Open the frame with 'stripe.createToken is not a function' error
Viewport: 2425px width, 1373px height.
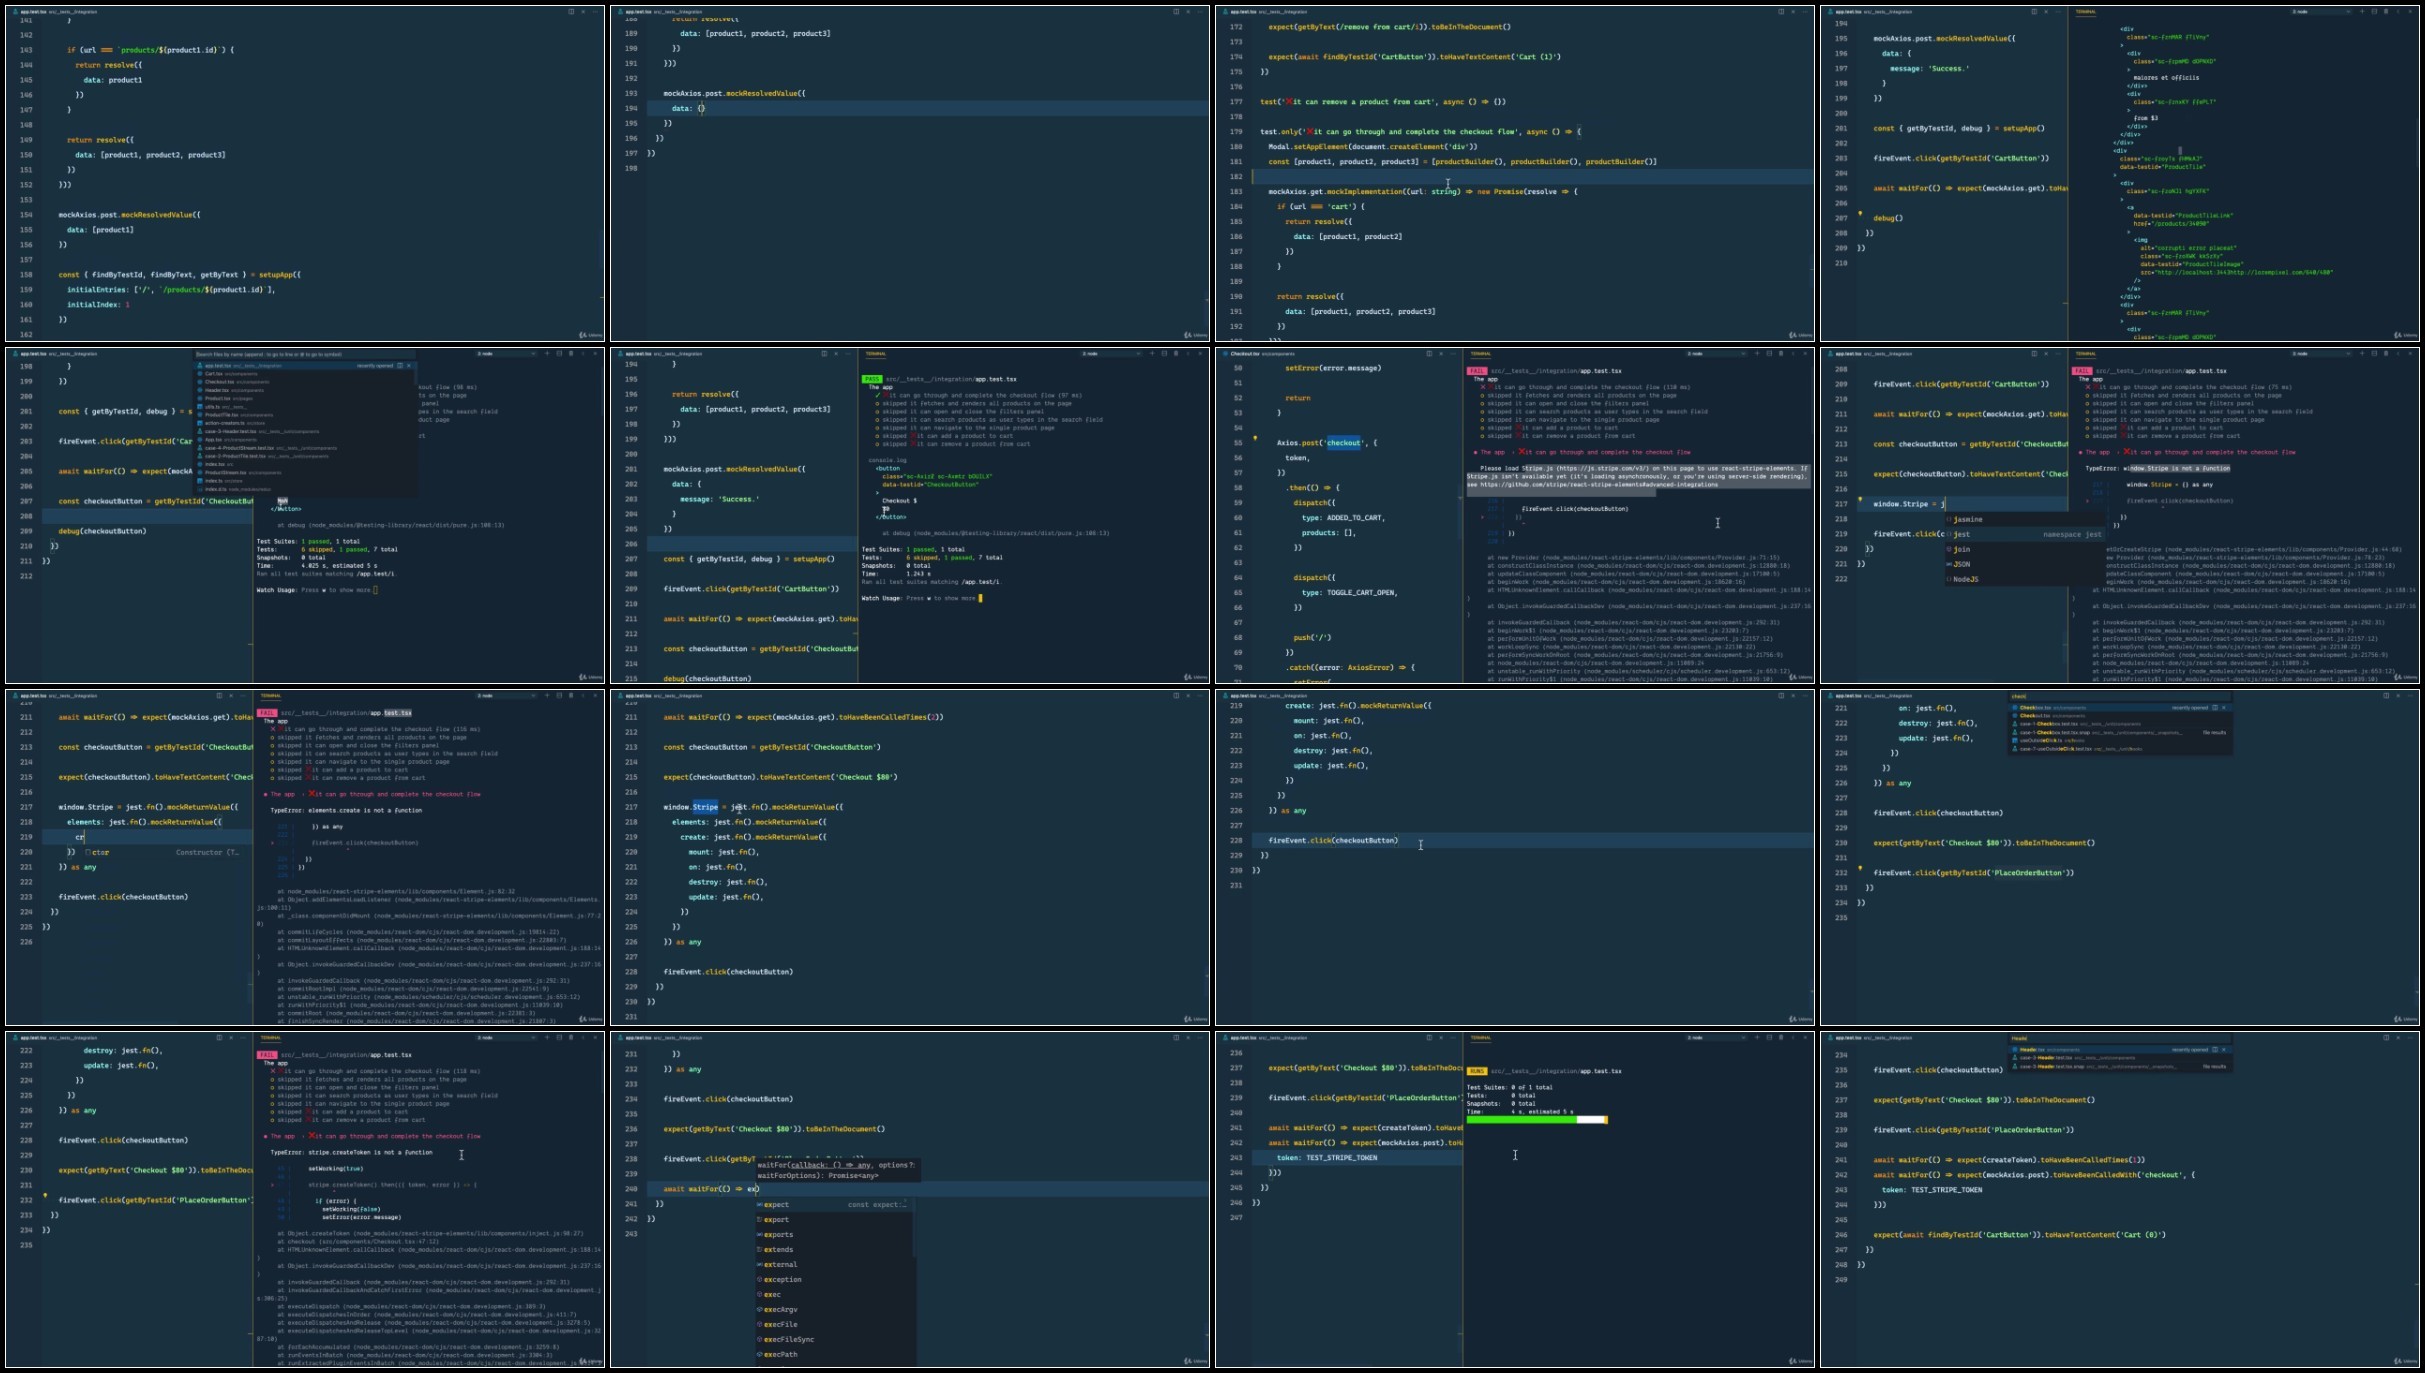pos(305,1200)
